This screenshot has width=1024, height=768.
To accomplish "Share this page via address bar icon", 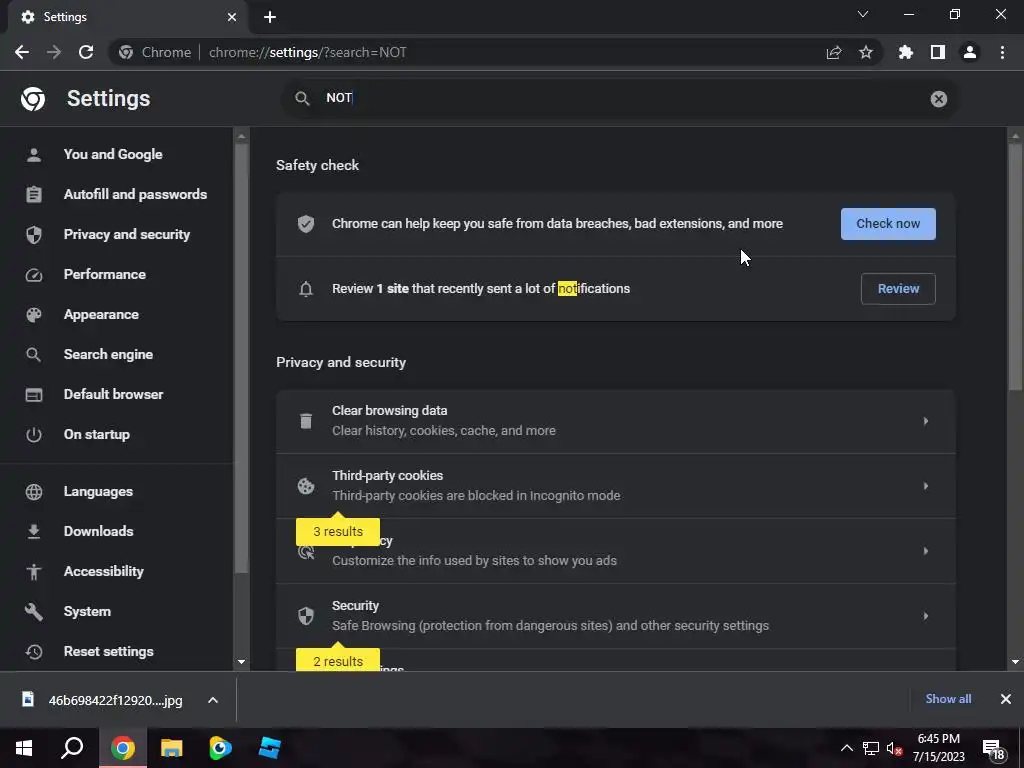I will [x=834, y=52].
